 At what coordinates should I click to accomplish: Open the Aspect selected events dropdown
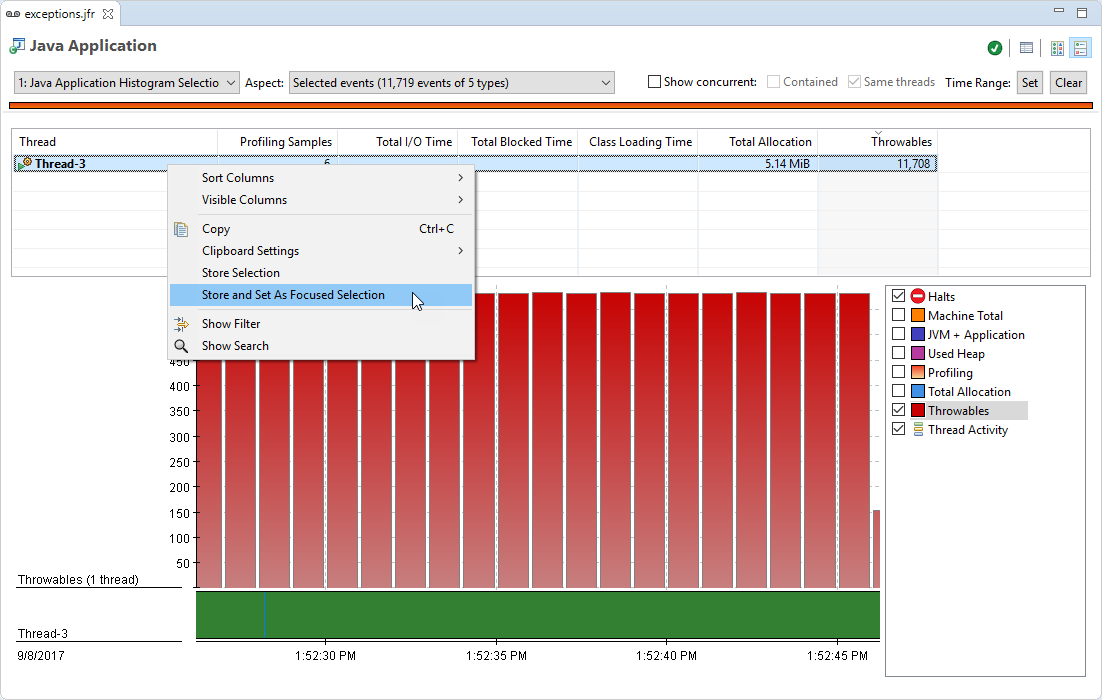tap(452, 83)
